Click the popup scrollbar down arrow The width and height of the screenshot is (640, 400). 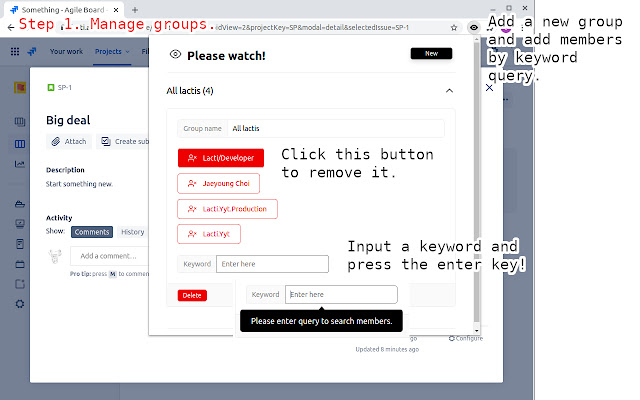point(476,331)
